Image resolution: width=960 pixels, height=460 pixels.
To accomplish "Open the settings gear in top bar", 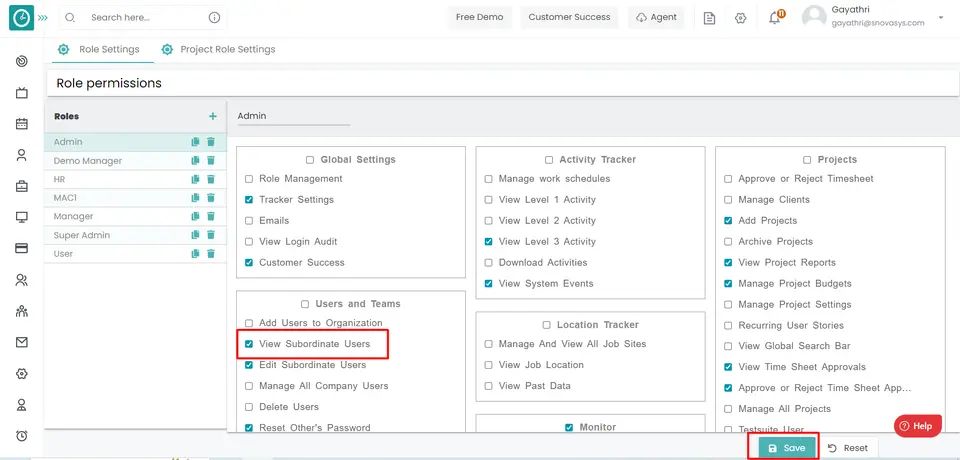I will (741, 18).
